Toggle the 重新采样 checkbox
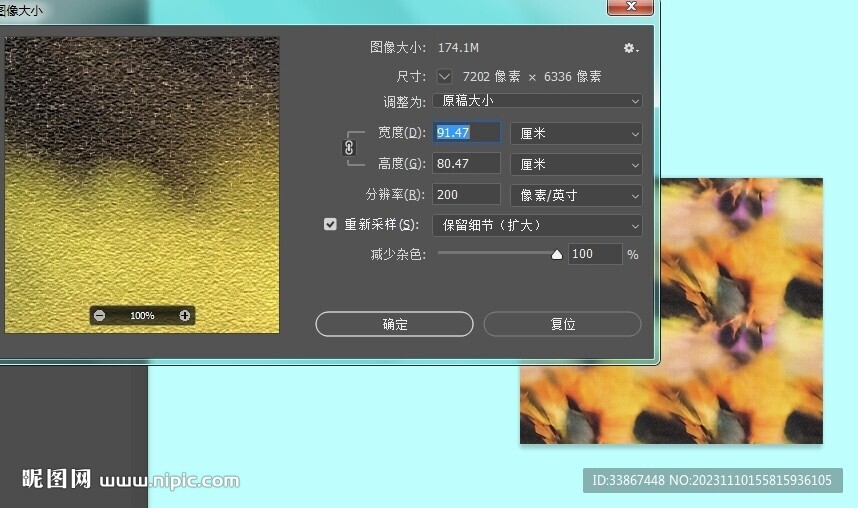Screen dimensions: 858x508 (330, 224)
